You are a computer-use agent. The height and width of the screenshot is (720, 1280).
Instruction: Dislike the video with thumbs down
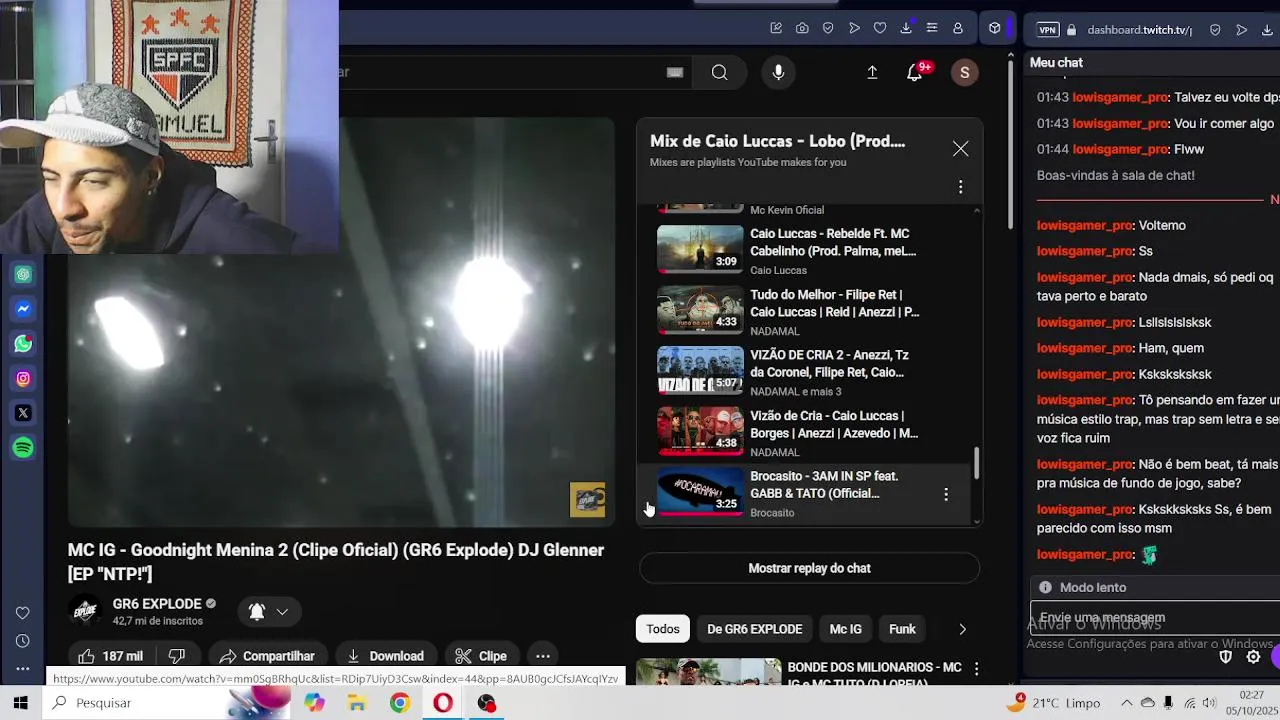[177, 656]
